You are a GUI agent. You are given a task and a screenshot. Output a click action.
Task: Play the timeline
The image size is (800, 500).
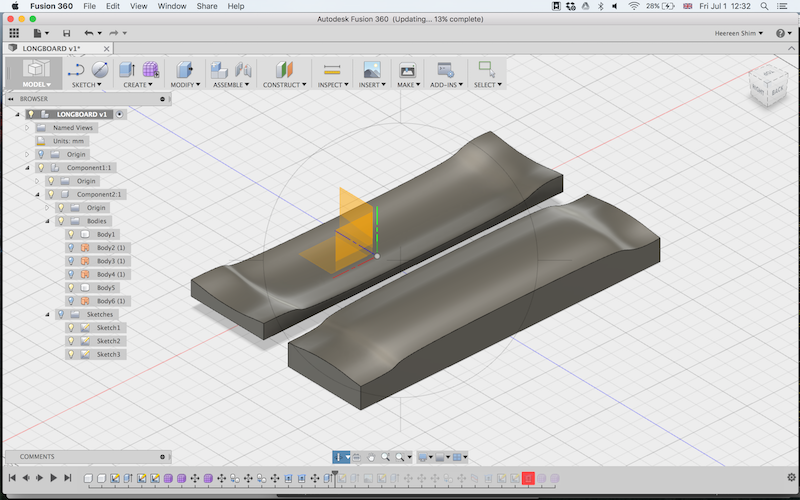(54, 478)
